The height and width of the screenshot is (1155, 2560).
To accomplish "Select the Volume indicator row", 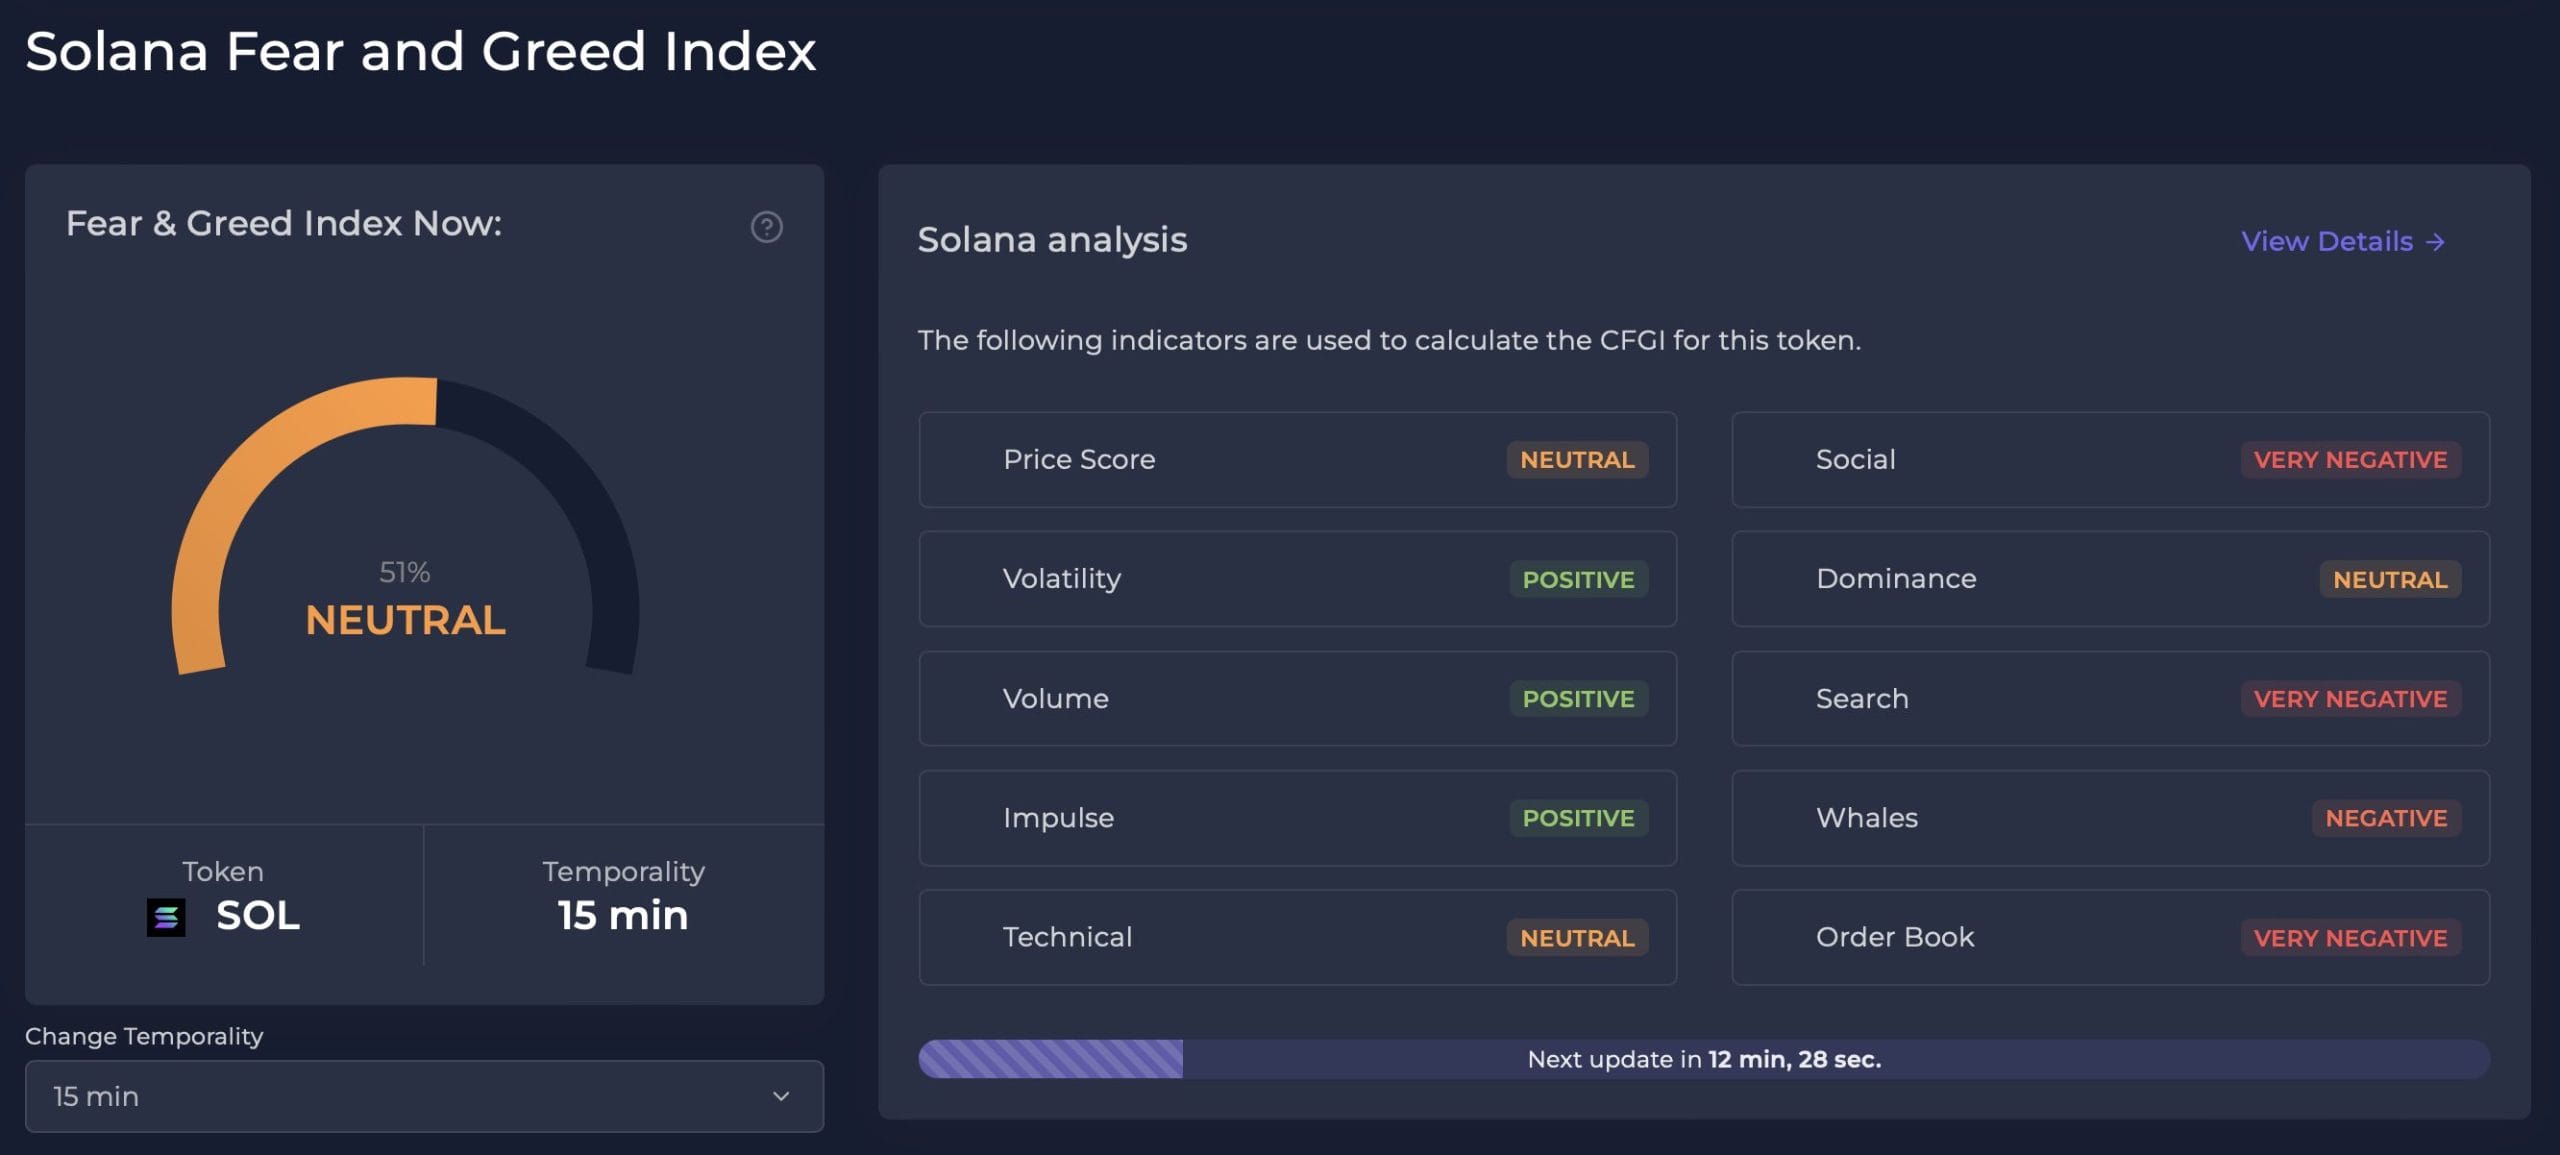I will [1297, 698].
